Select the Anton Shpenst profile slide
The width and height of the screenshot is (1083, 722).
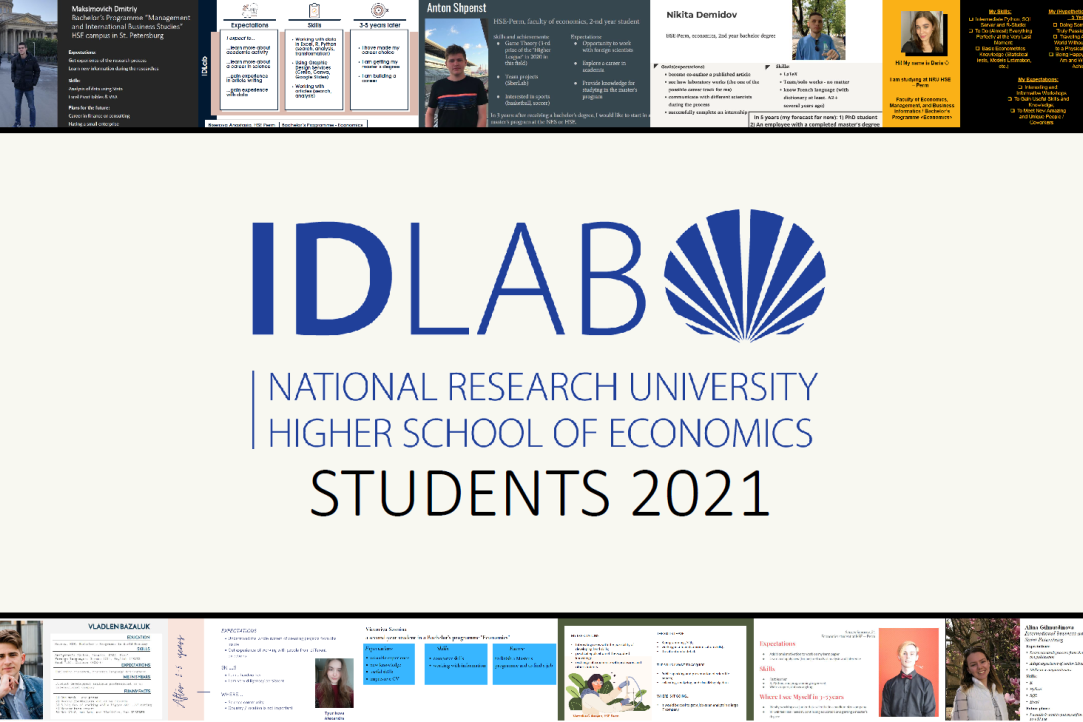pos(535,63)
